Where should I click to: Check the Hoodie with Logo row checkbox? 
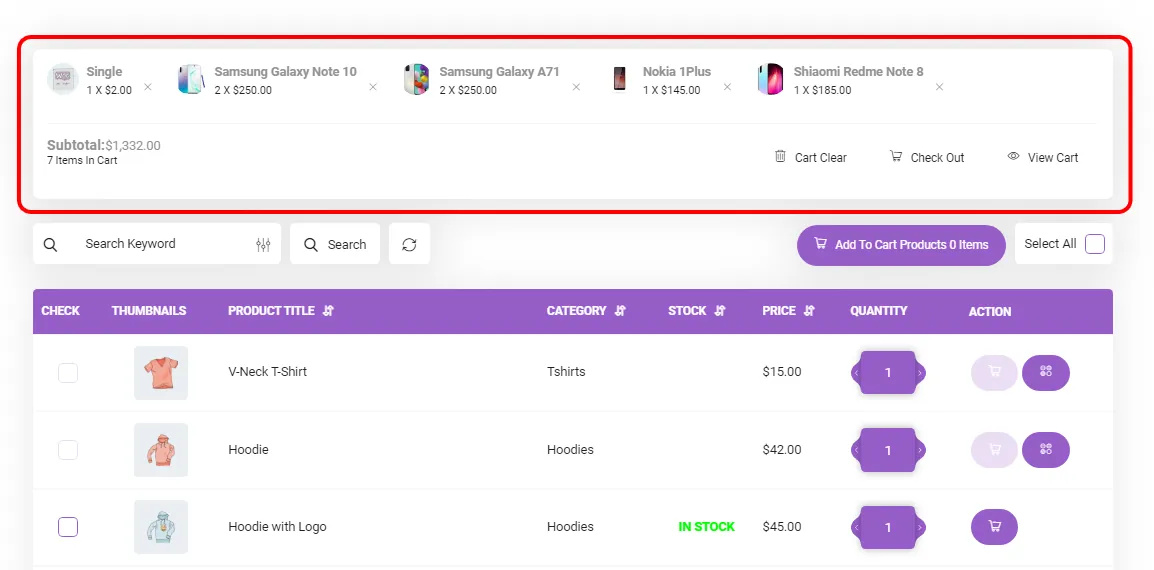click(68, 527)
